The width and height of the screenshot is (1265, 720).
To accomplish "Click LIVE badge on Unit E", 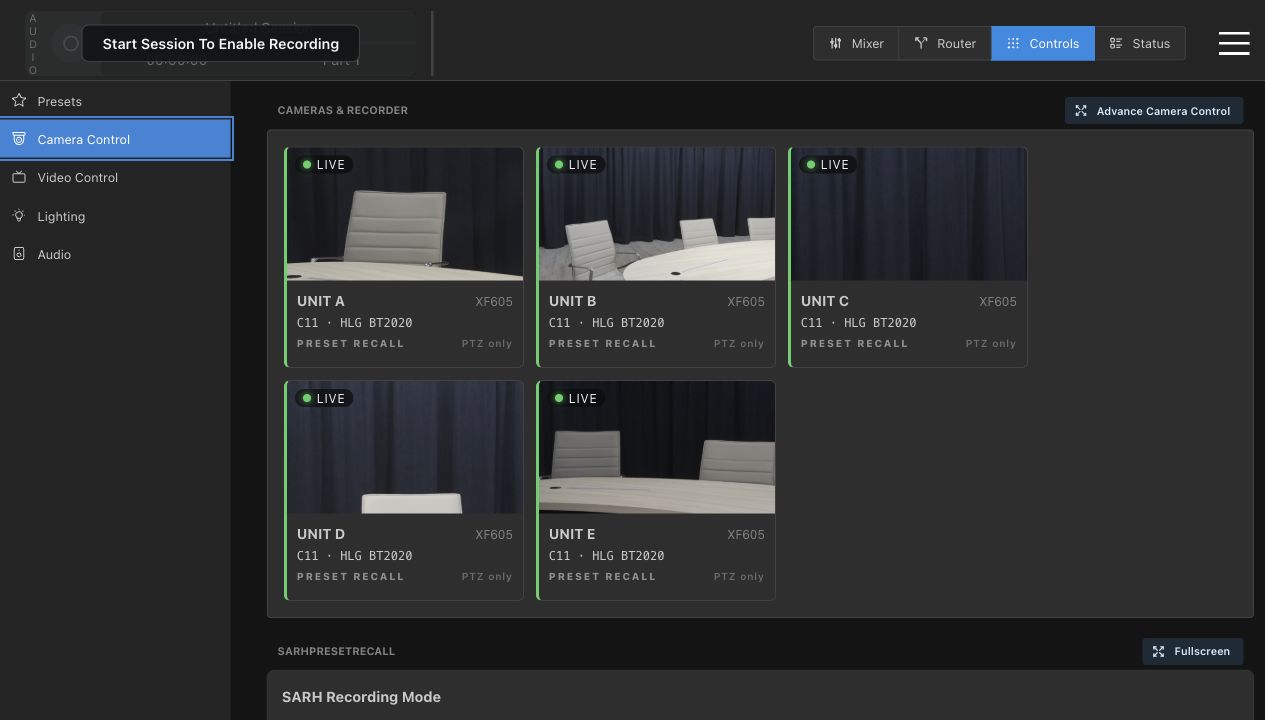I will (575, 398).
